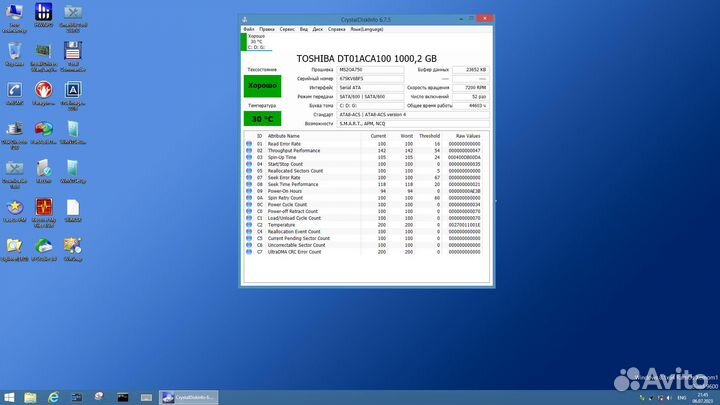The image size is (720, 405).
Task: Select the Power-off Retract Count row
Action: click(364, 211)
